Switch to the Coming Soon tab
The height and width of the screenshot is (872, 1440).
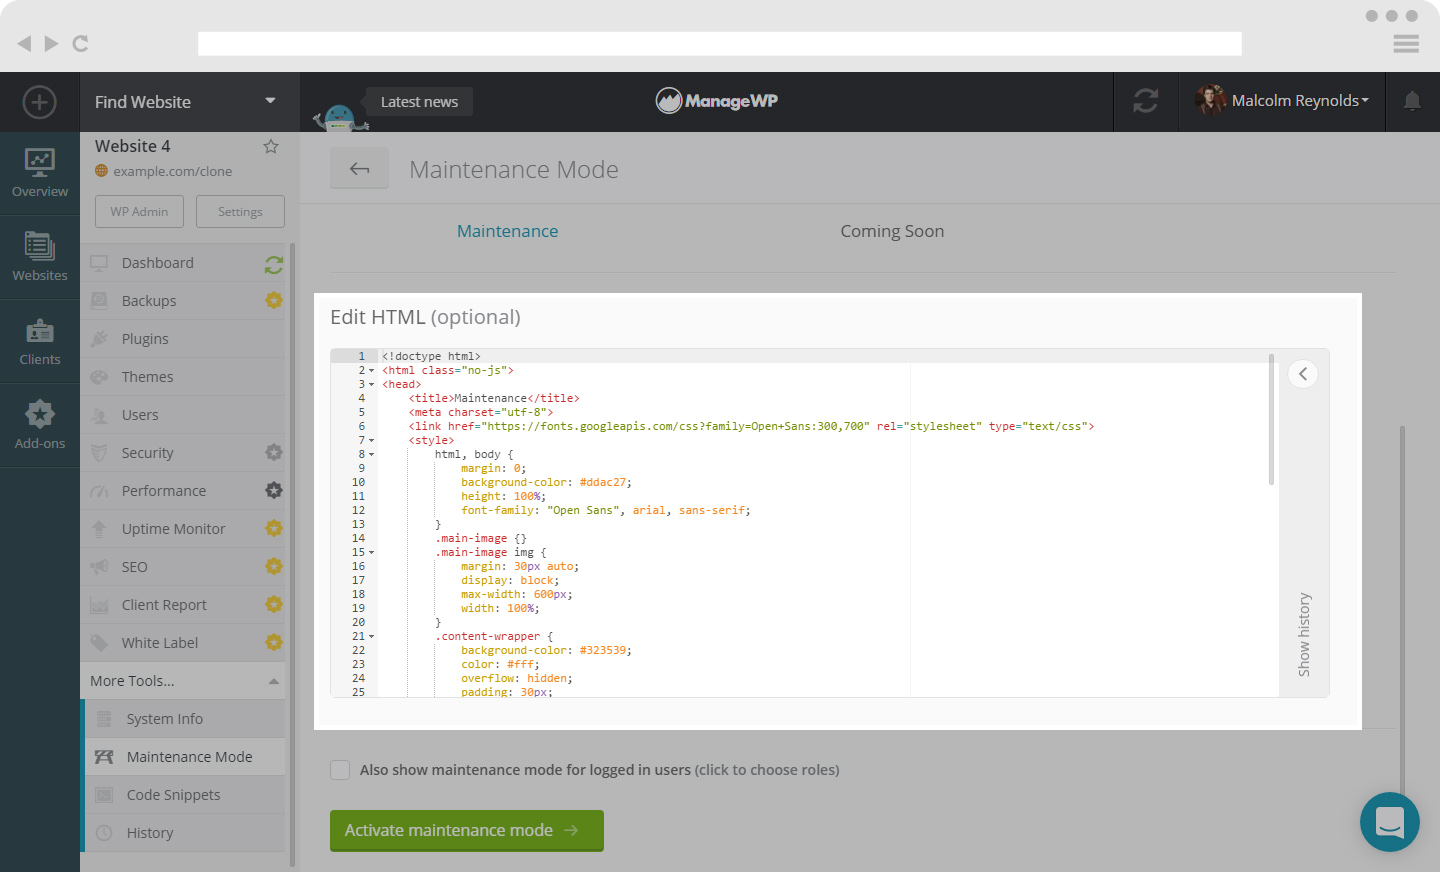892,231
